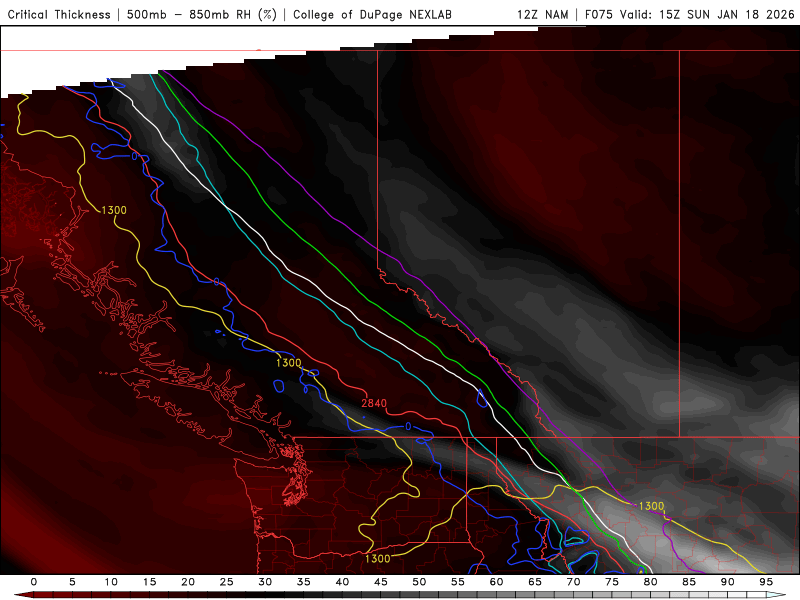Viewport: 800px width, 600px height.
Task: Click the red "2840" contour label
Action: point(374,403)
